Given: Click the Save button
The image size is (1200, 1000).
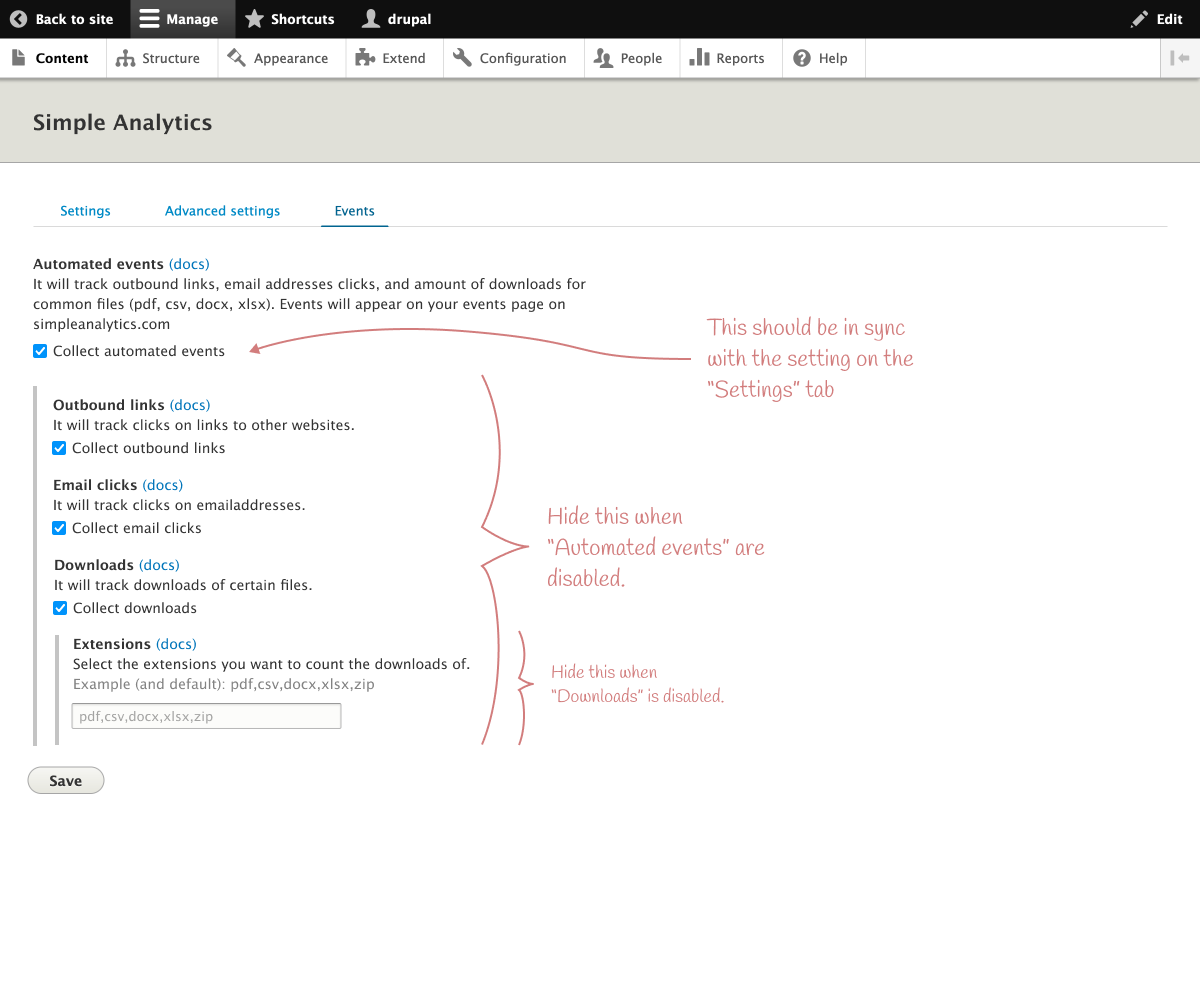Looking at the screenshot, I should [x=66, y=781].
